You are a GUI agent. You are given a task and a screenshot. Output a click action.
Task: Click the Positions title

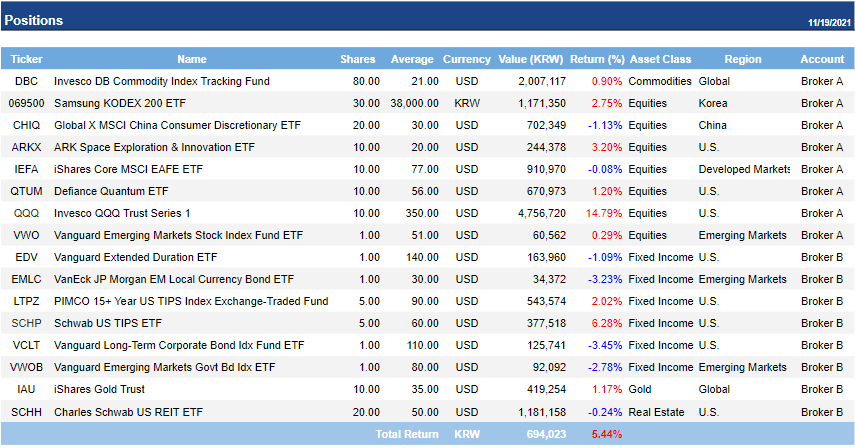click(33, 20)
